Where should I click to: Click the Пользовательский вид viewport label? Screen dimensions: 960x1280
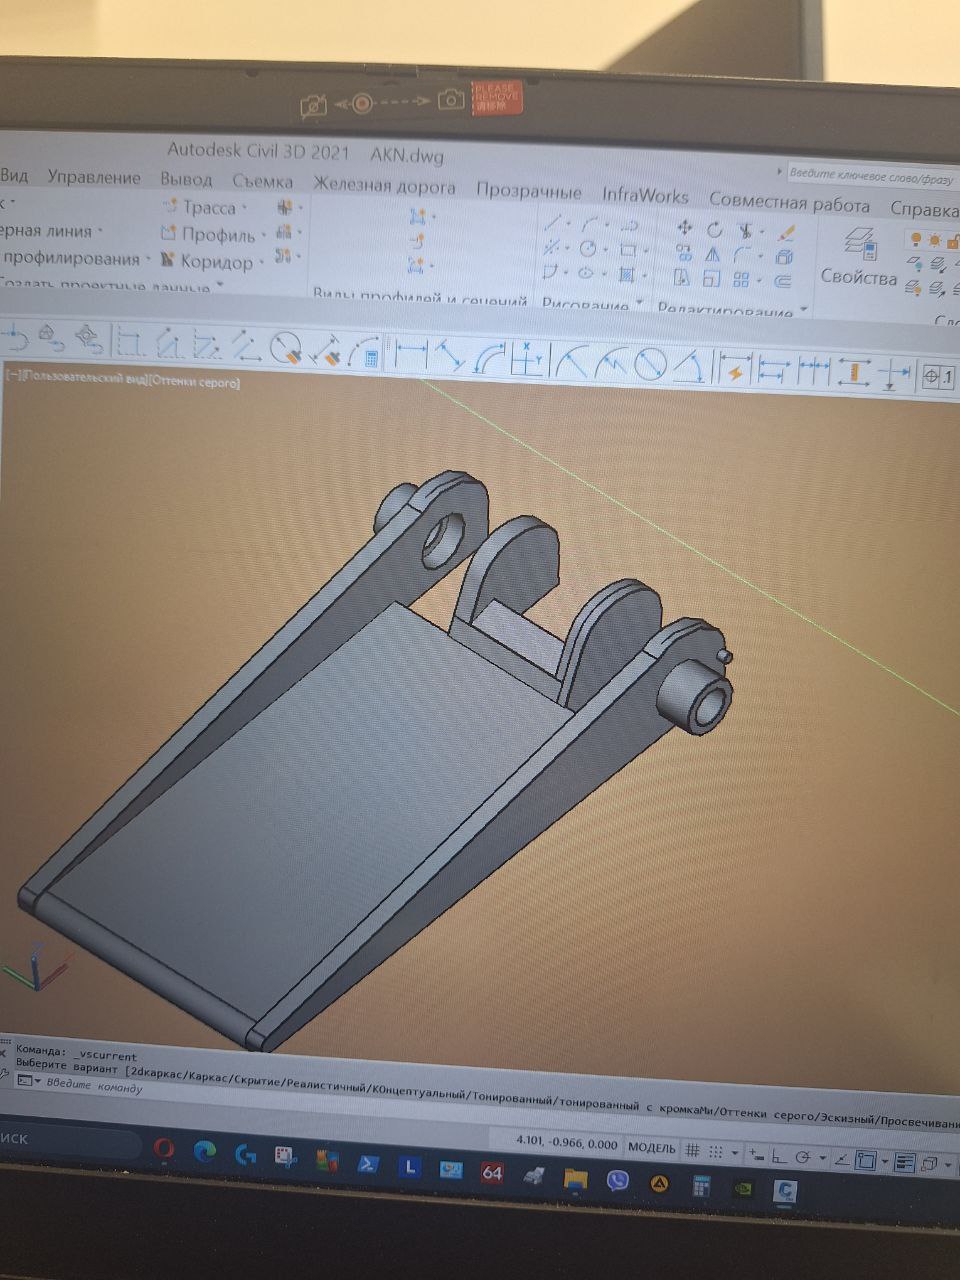coord(84,377)
